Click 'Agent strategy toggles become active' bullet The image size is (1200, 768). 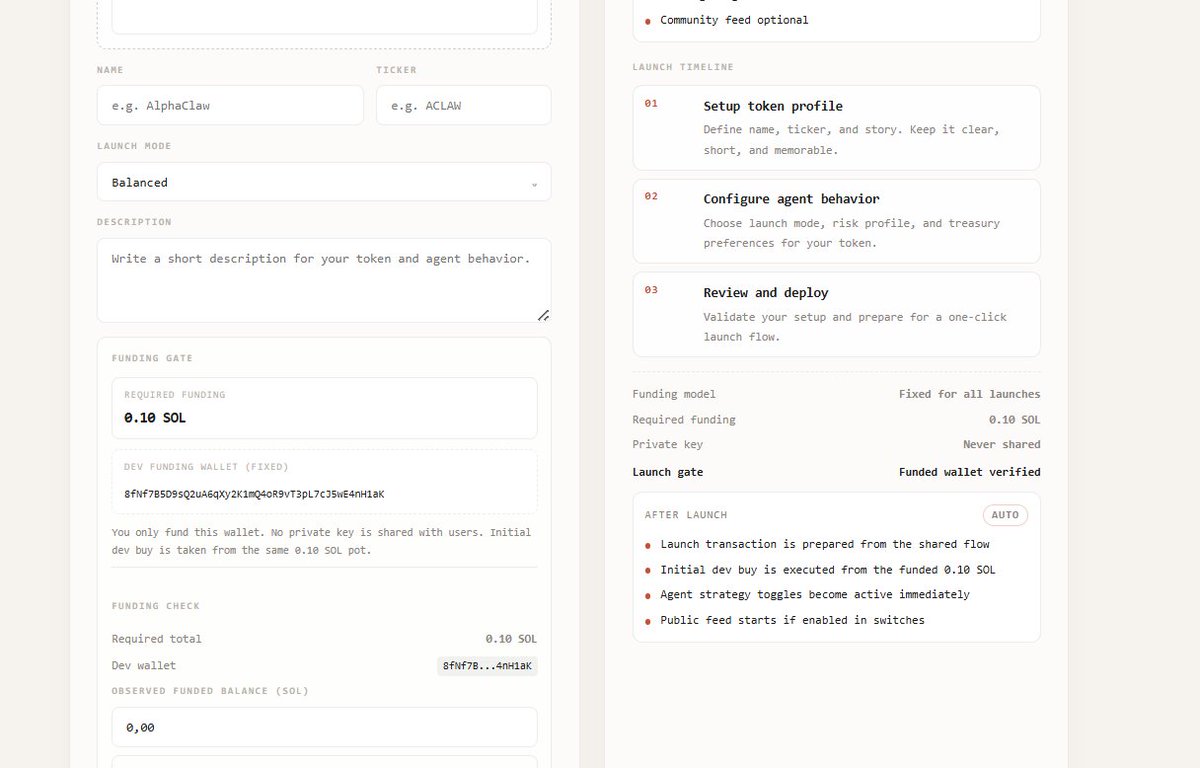[x=815, y=594]
